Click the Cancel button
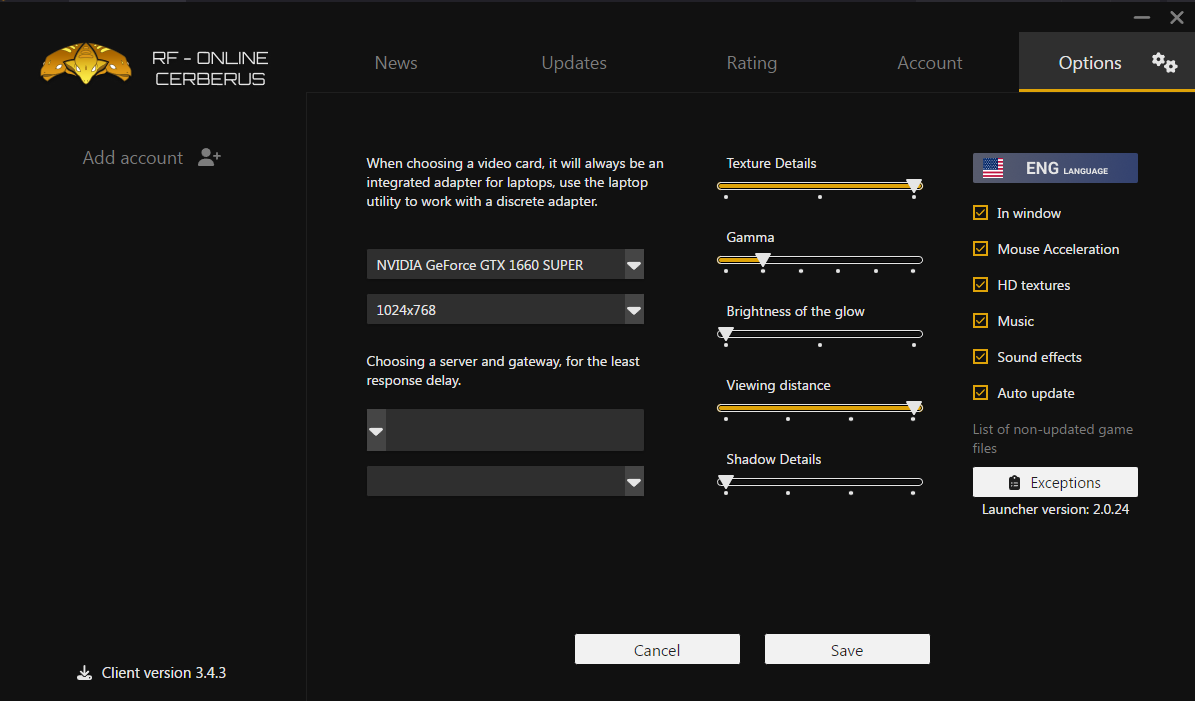 click(657, 649)
